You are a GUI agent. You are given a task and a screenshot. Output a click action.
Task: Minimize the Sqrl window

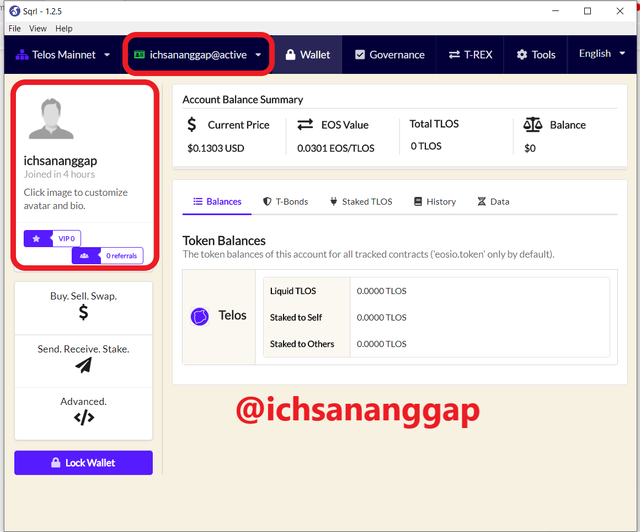pyautogui.click(x=556, y=11)
